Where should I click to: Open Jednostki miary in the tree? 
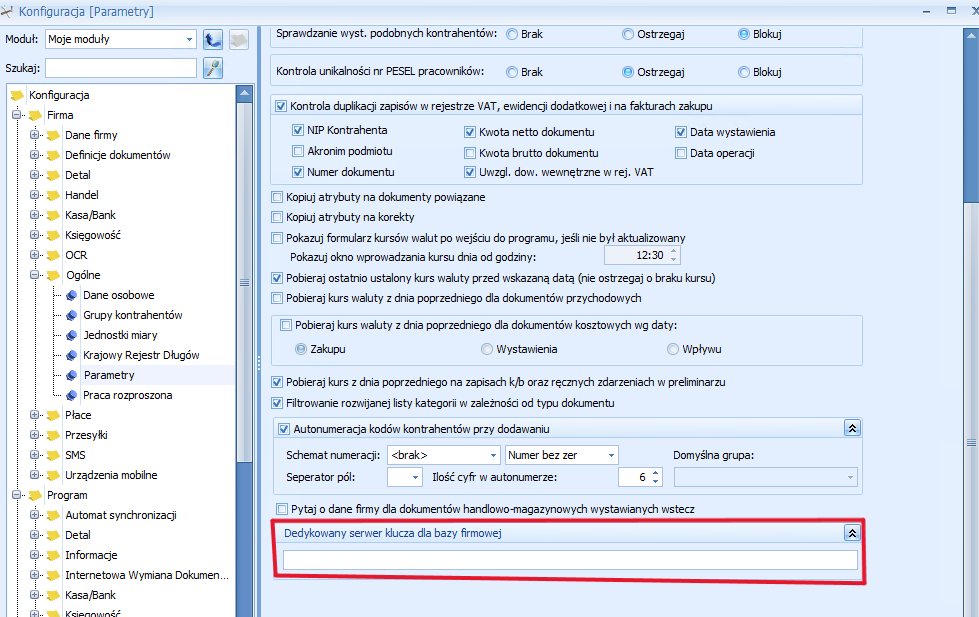click(120, 335)
